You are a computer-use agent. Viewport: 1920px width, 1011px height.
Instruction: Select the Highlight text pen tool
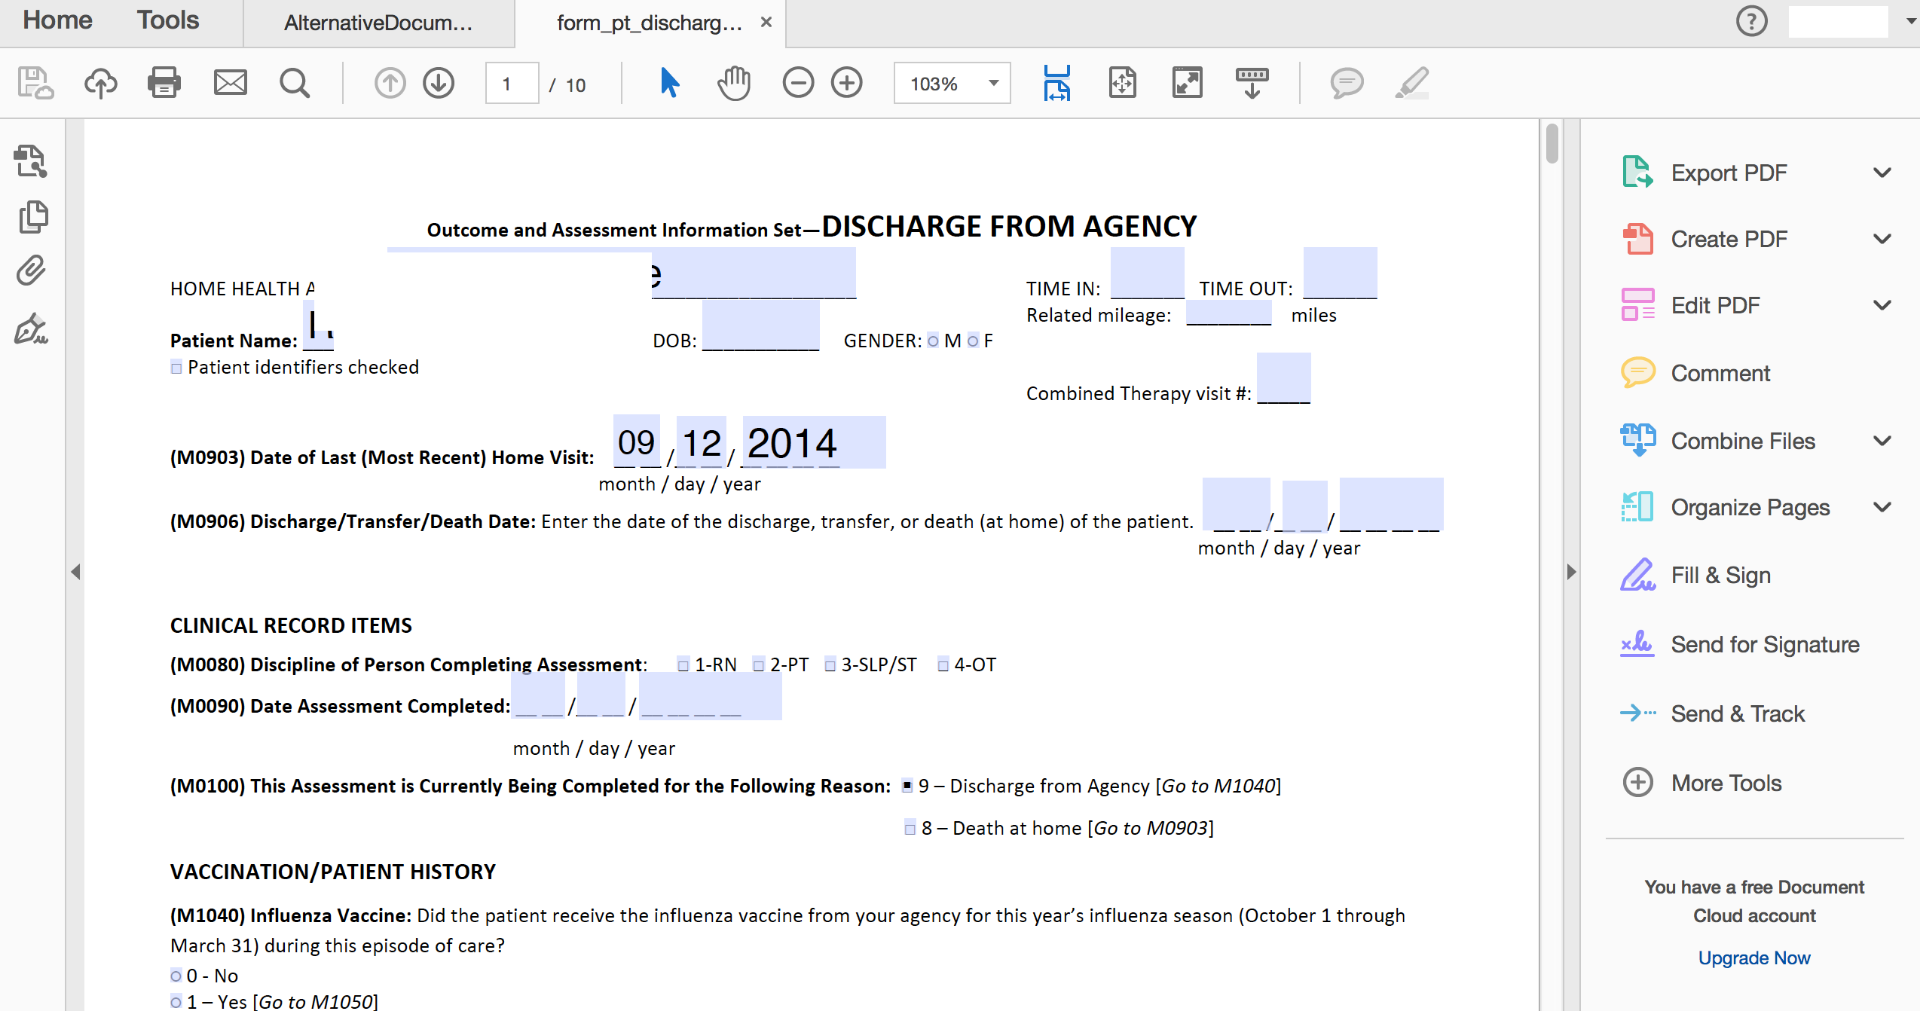[x=1412, y=83]
